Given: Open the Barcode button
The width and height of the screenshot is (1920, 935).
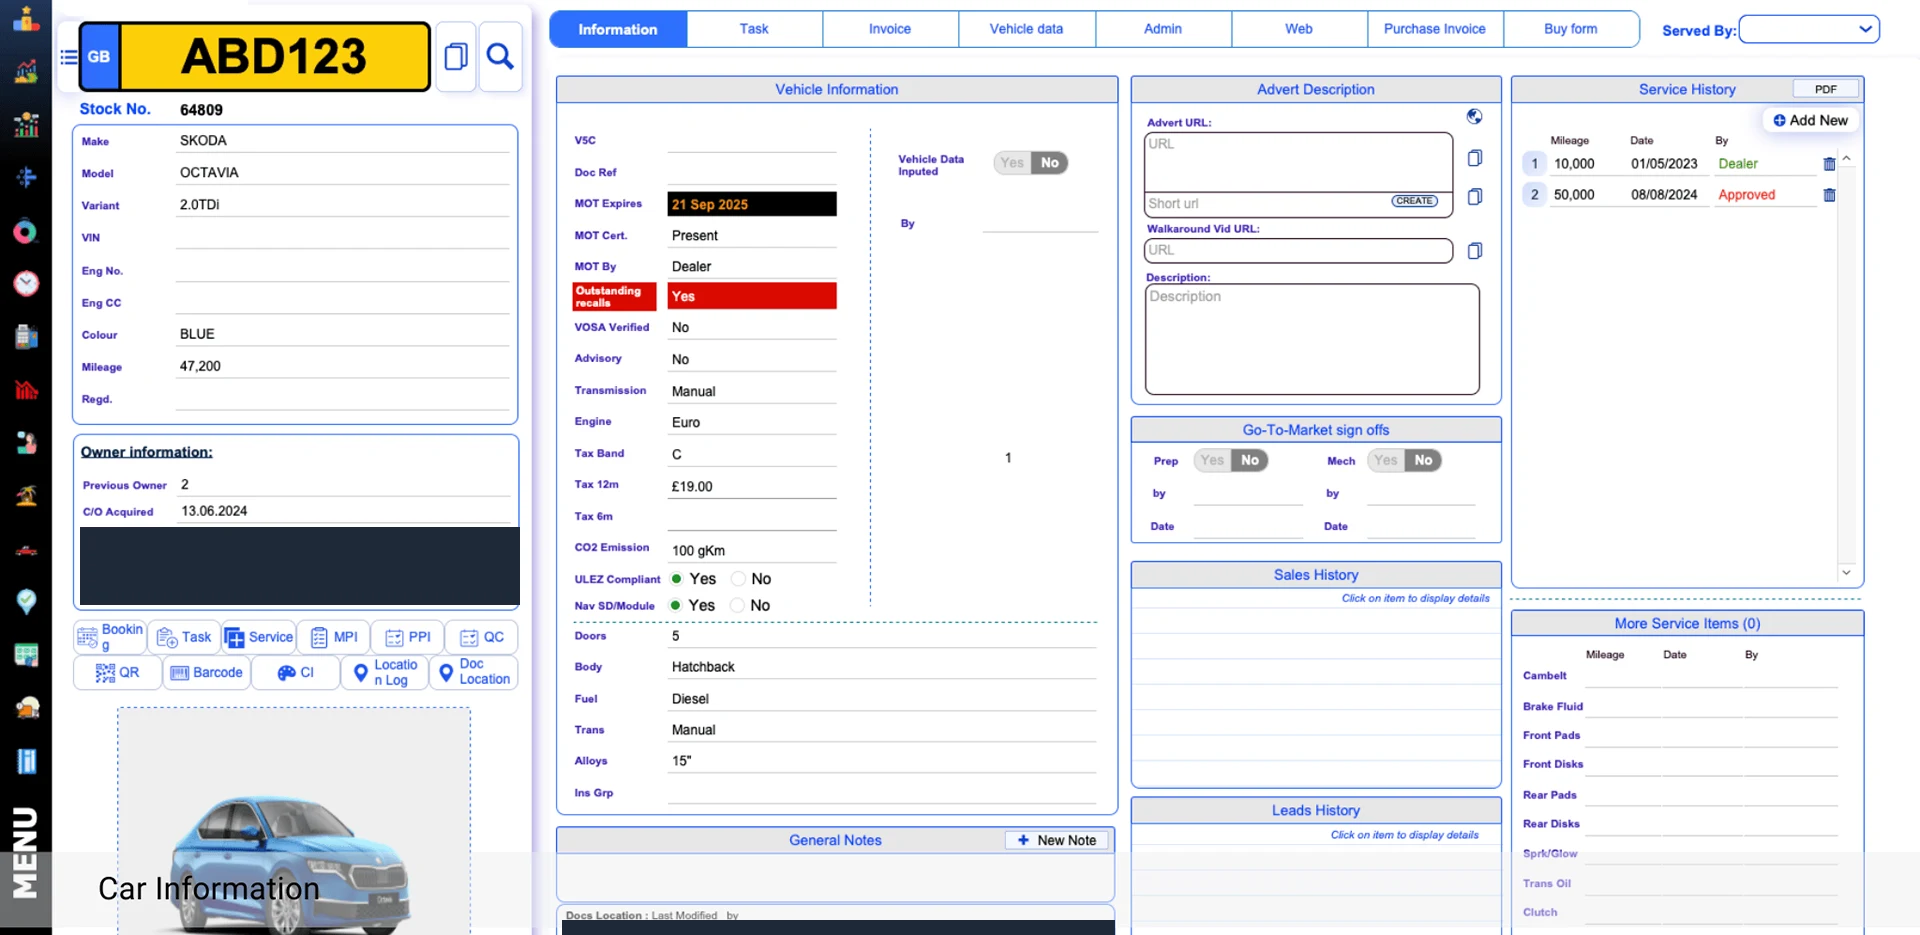Looking at the screenshot, I should 207,673.
